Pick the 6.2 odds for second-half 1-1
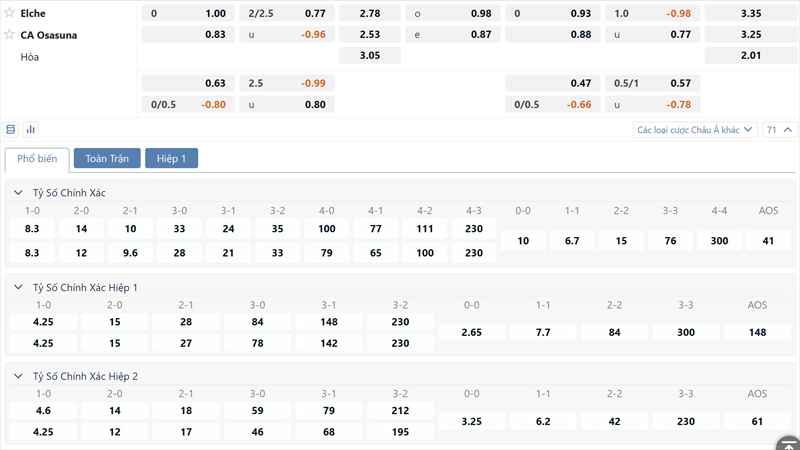800x450 pixels. coord(543,422)
